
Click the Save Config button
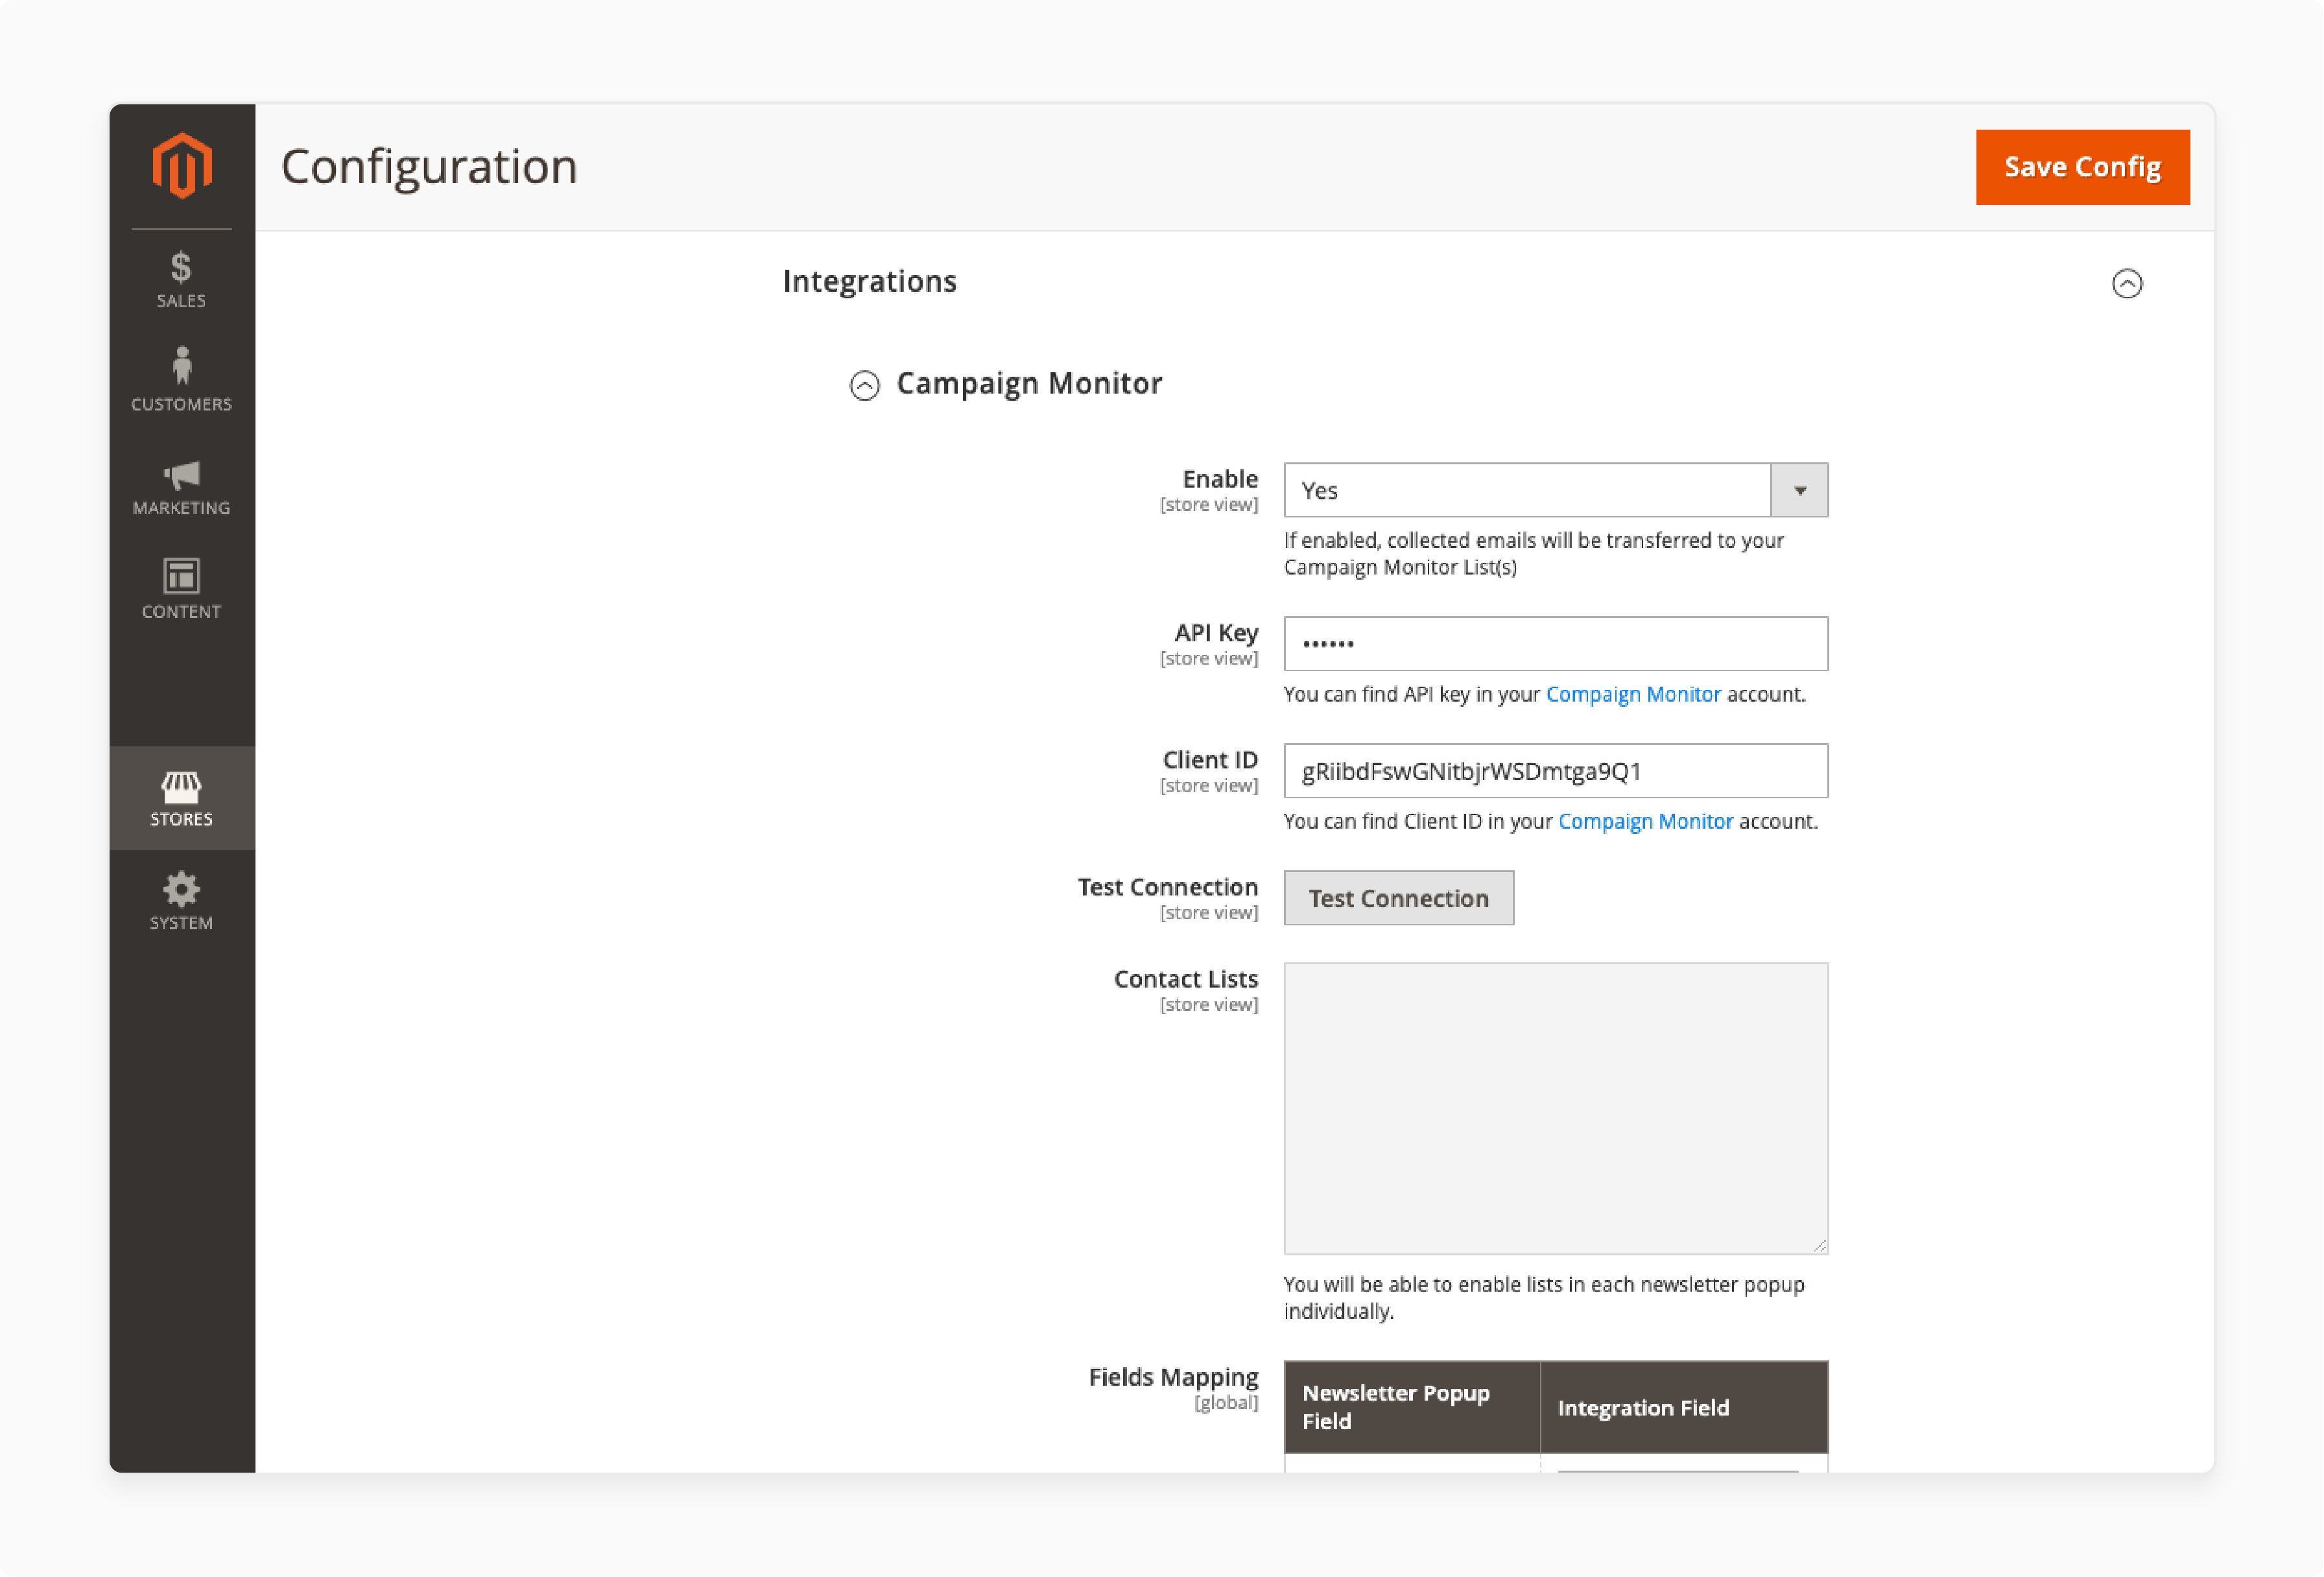click(2081, 165)
